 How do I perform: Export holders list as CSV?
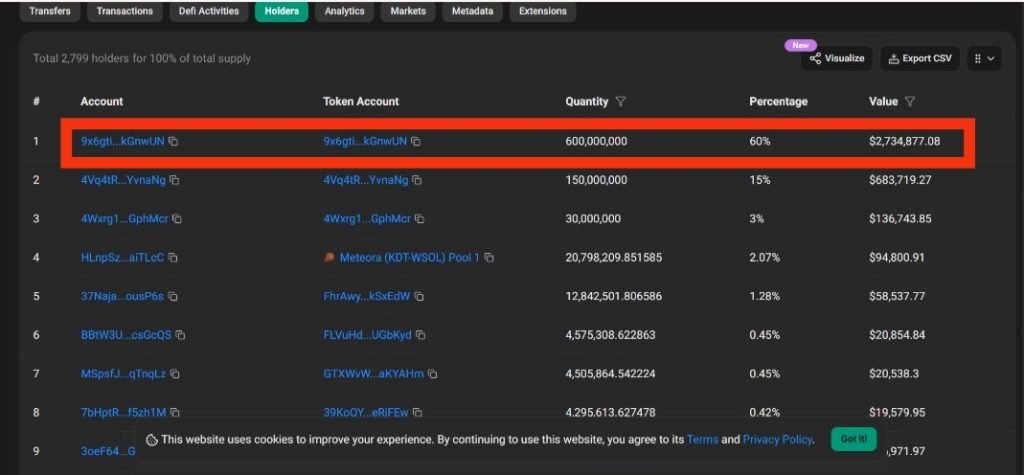(x=919, y=59)
